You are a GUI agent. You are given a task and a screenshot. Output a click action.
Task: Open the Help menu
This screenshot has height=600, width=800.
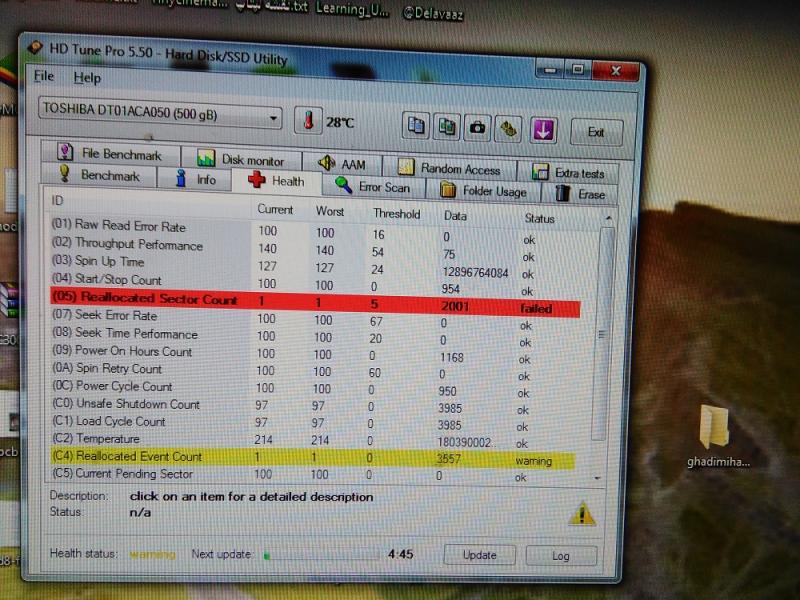pyautogui.click(x=87, y=78)
